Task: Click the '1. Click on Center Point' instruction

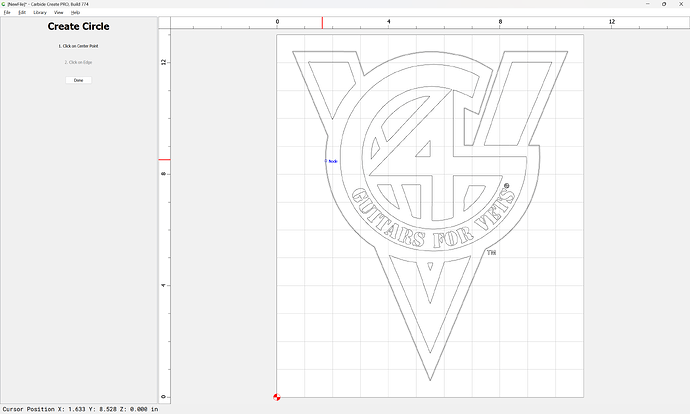Action: (78, 46)
